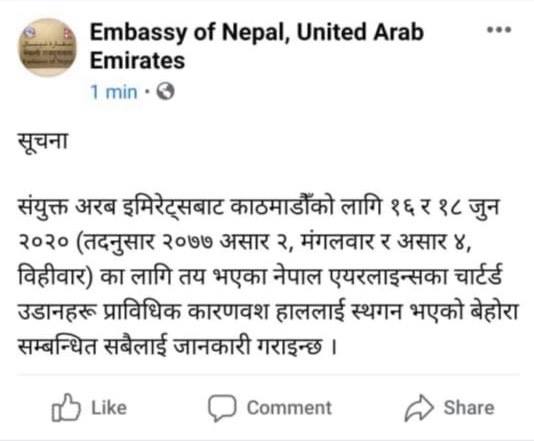Click the post line starting "विहीवार)"
The image size is (534, 441).
[260, 277]
